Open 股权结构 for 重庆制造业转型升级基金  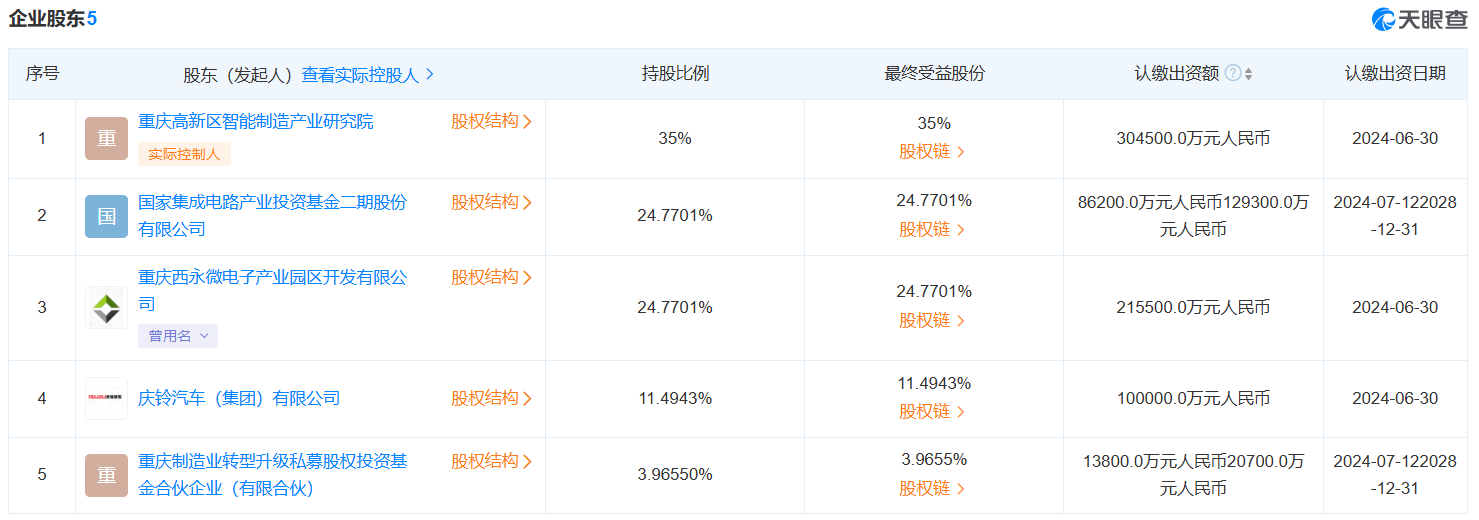tap(491, 461)
